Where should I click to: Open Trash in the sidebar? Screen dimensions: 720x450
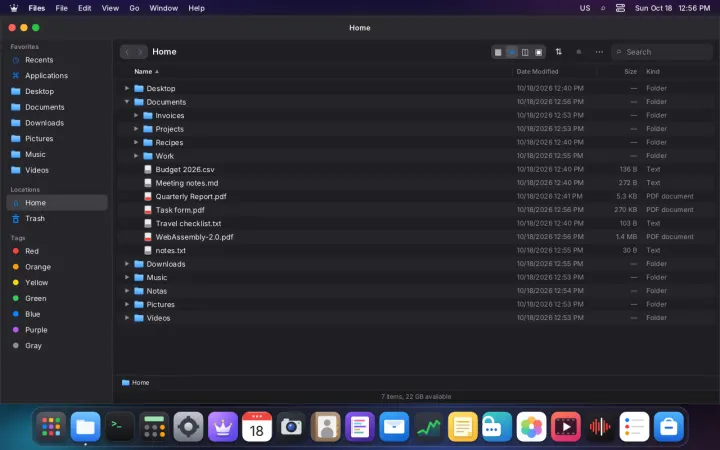point(57,219)
